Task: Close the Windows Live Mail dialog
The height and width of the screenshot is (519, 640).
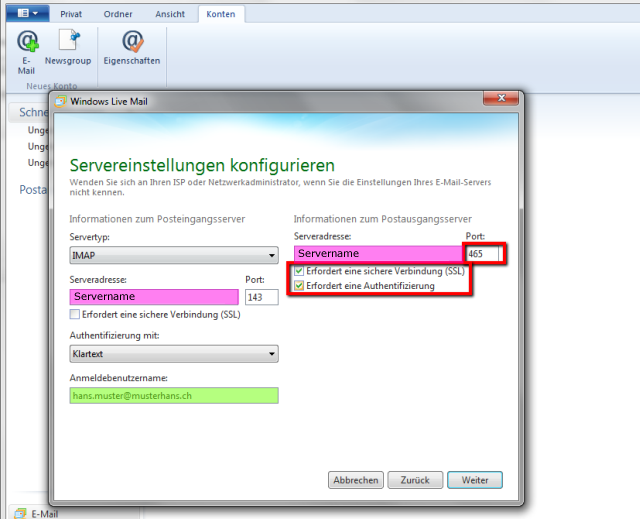Action: [498, 100]
